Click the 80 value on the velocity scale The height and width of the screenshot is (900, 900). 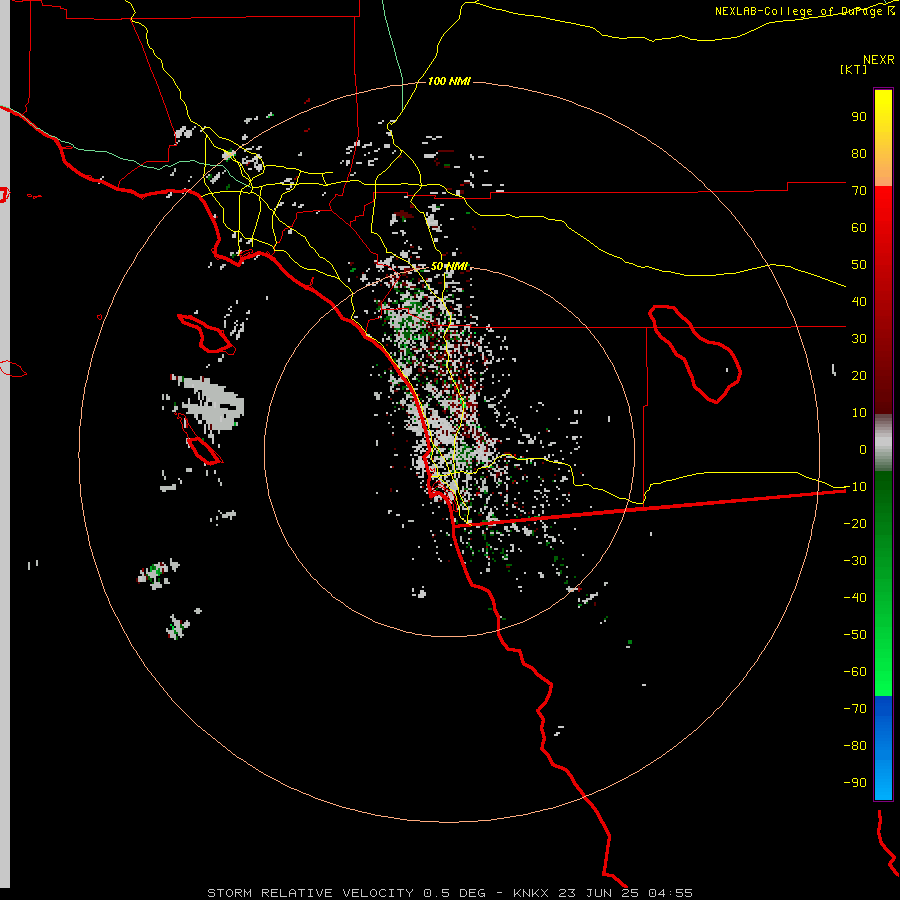859,154
